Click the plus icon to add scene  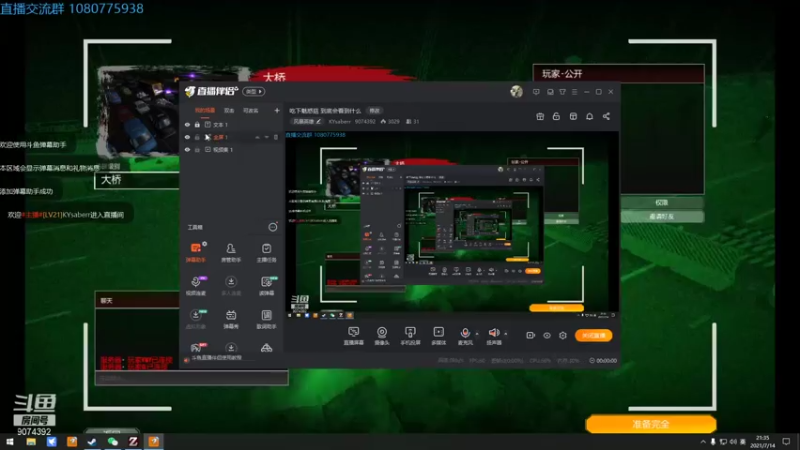277,110
